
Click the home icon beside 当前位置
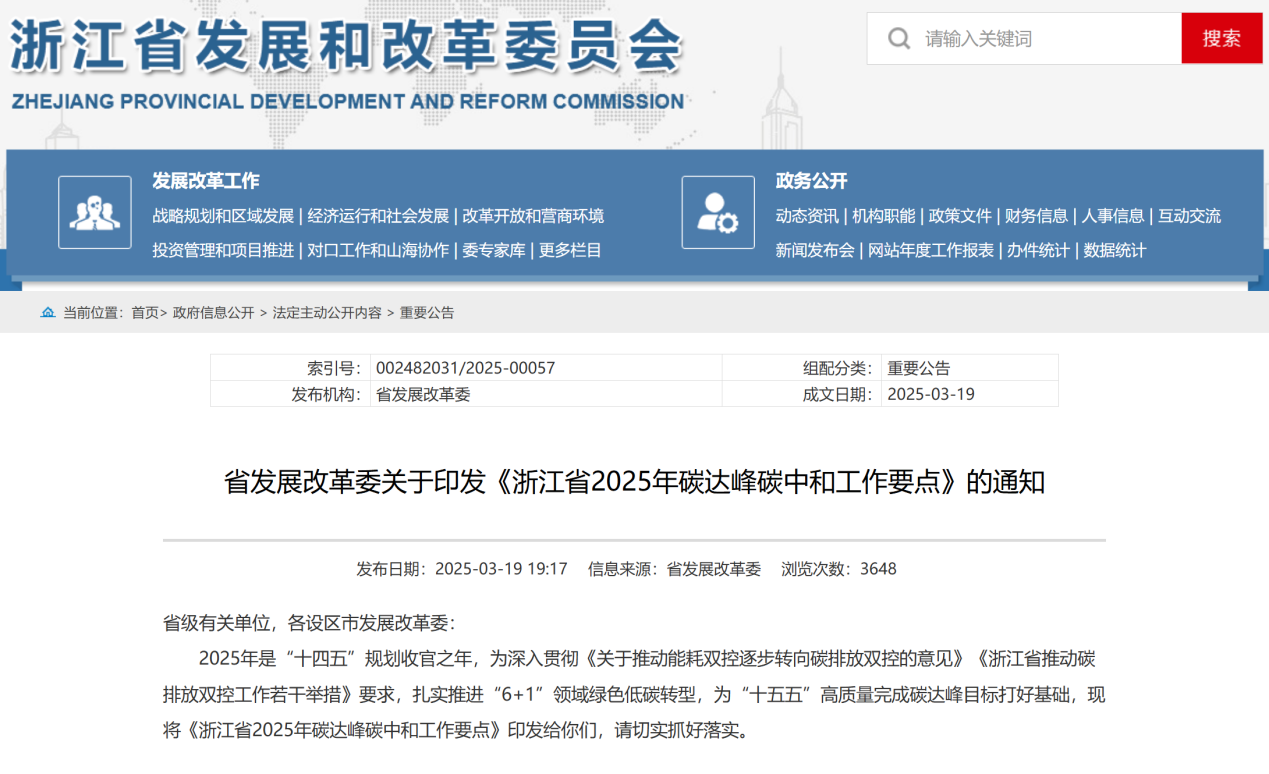48,313
